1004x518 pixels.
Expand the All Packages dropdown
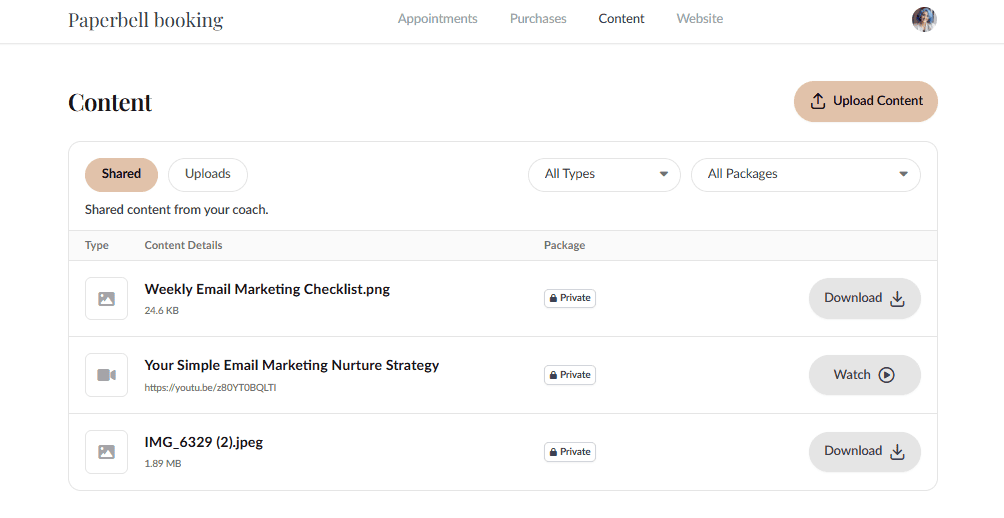(805, 174)
